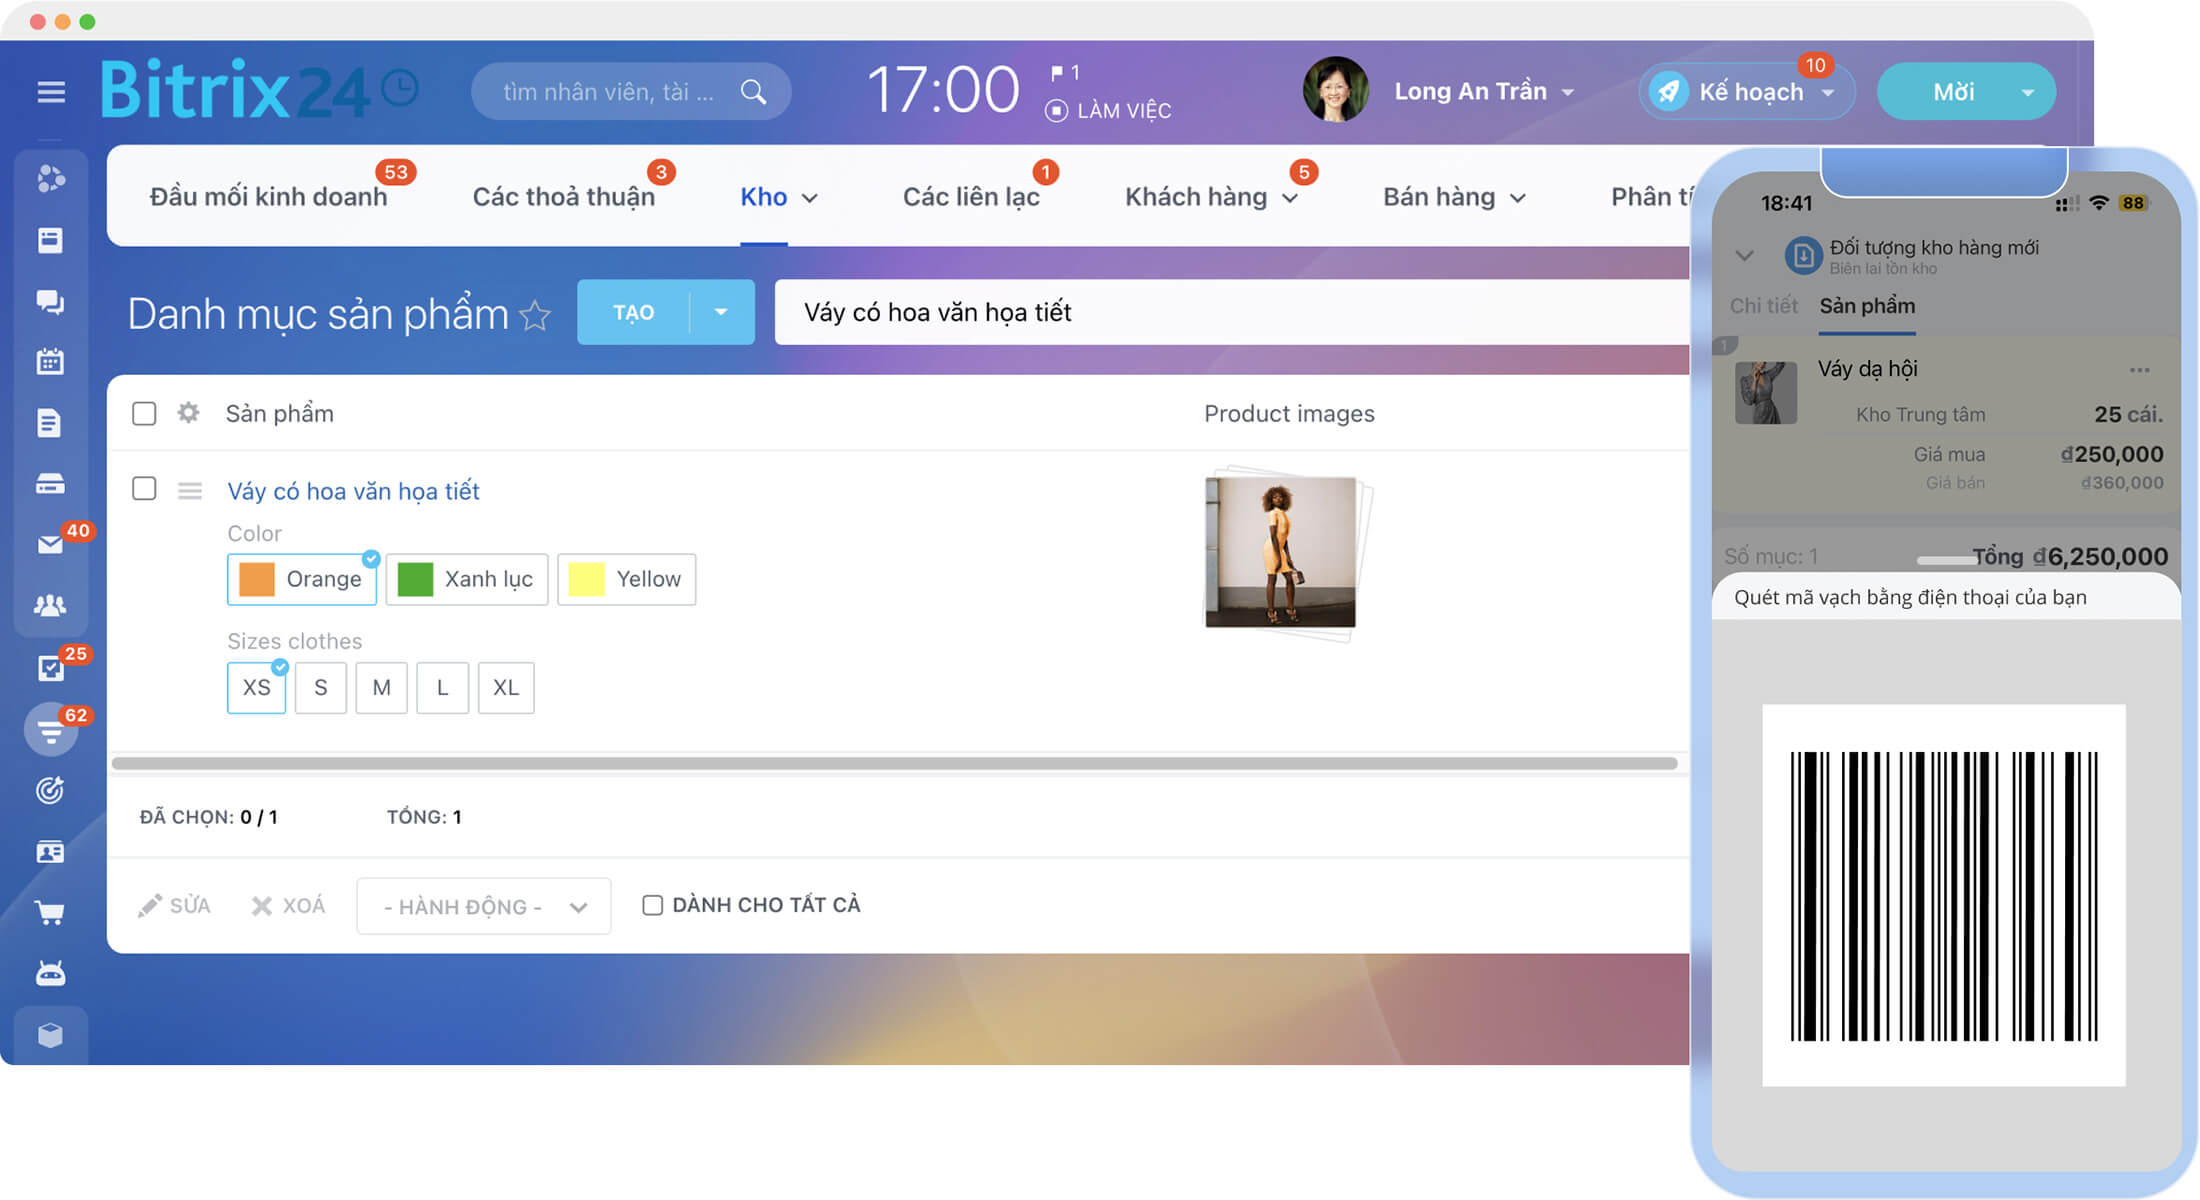Click the row drag handle menu icon
Viewport: 2200px width, 1200px height.
point(190,490)
